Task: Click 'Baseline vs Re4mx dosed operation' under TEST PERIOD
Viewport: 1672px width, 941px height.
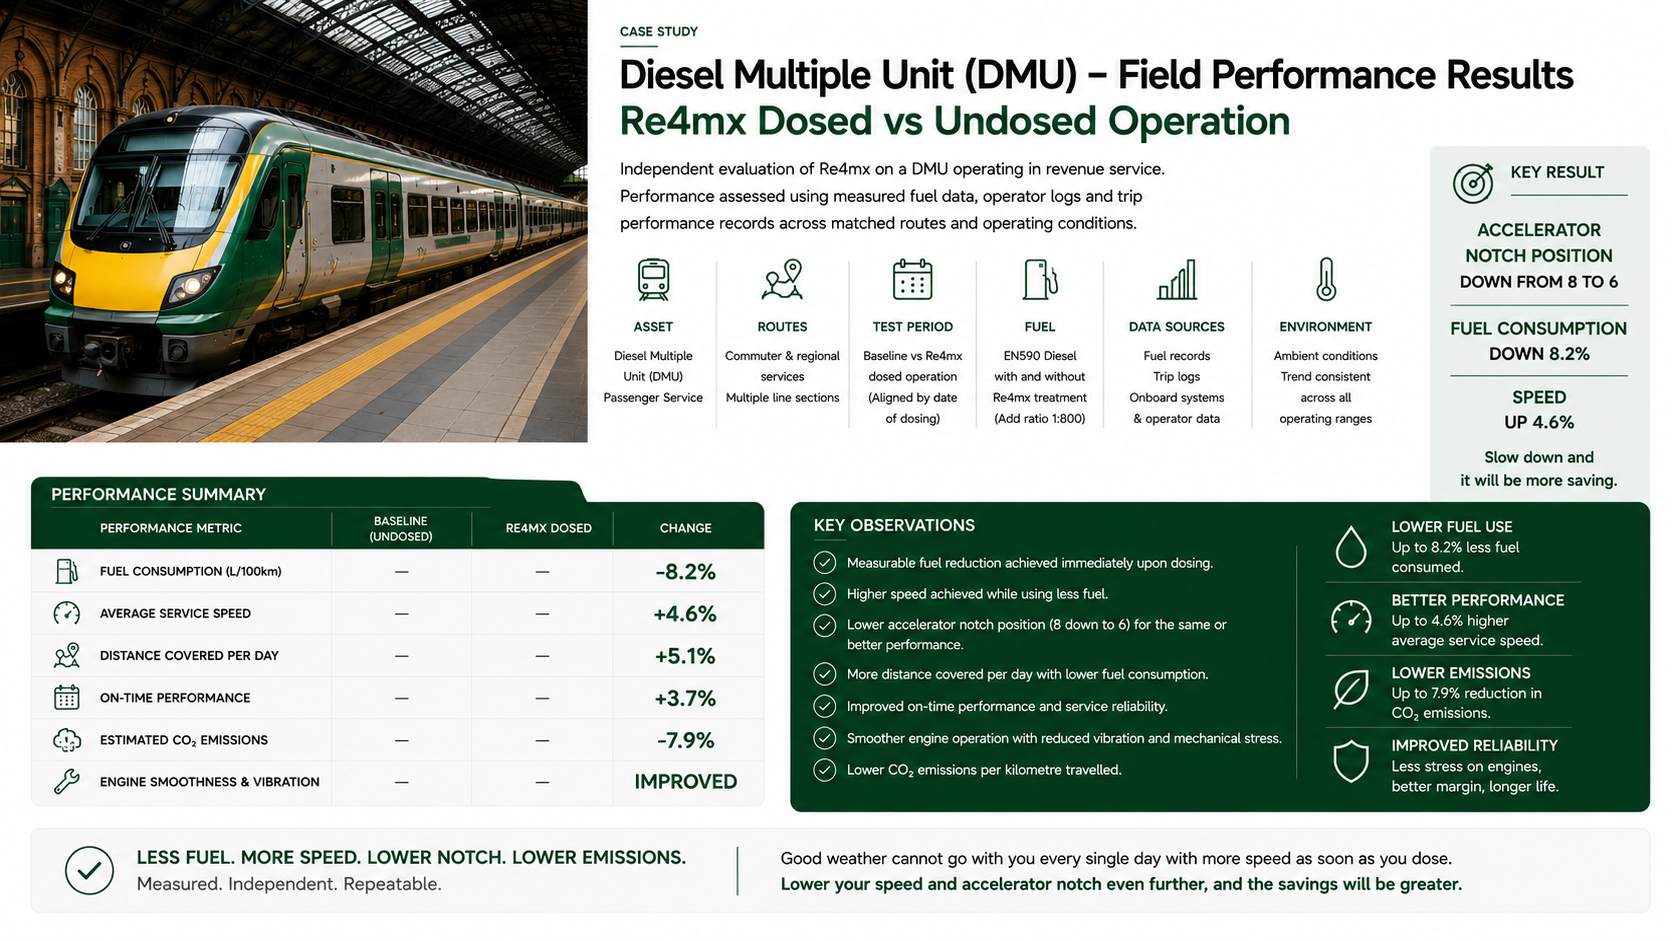Action: pos(912,366)
